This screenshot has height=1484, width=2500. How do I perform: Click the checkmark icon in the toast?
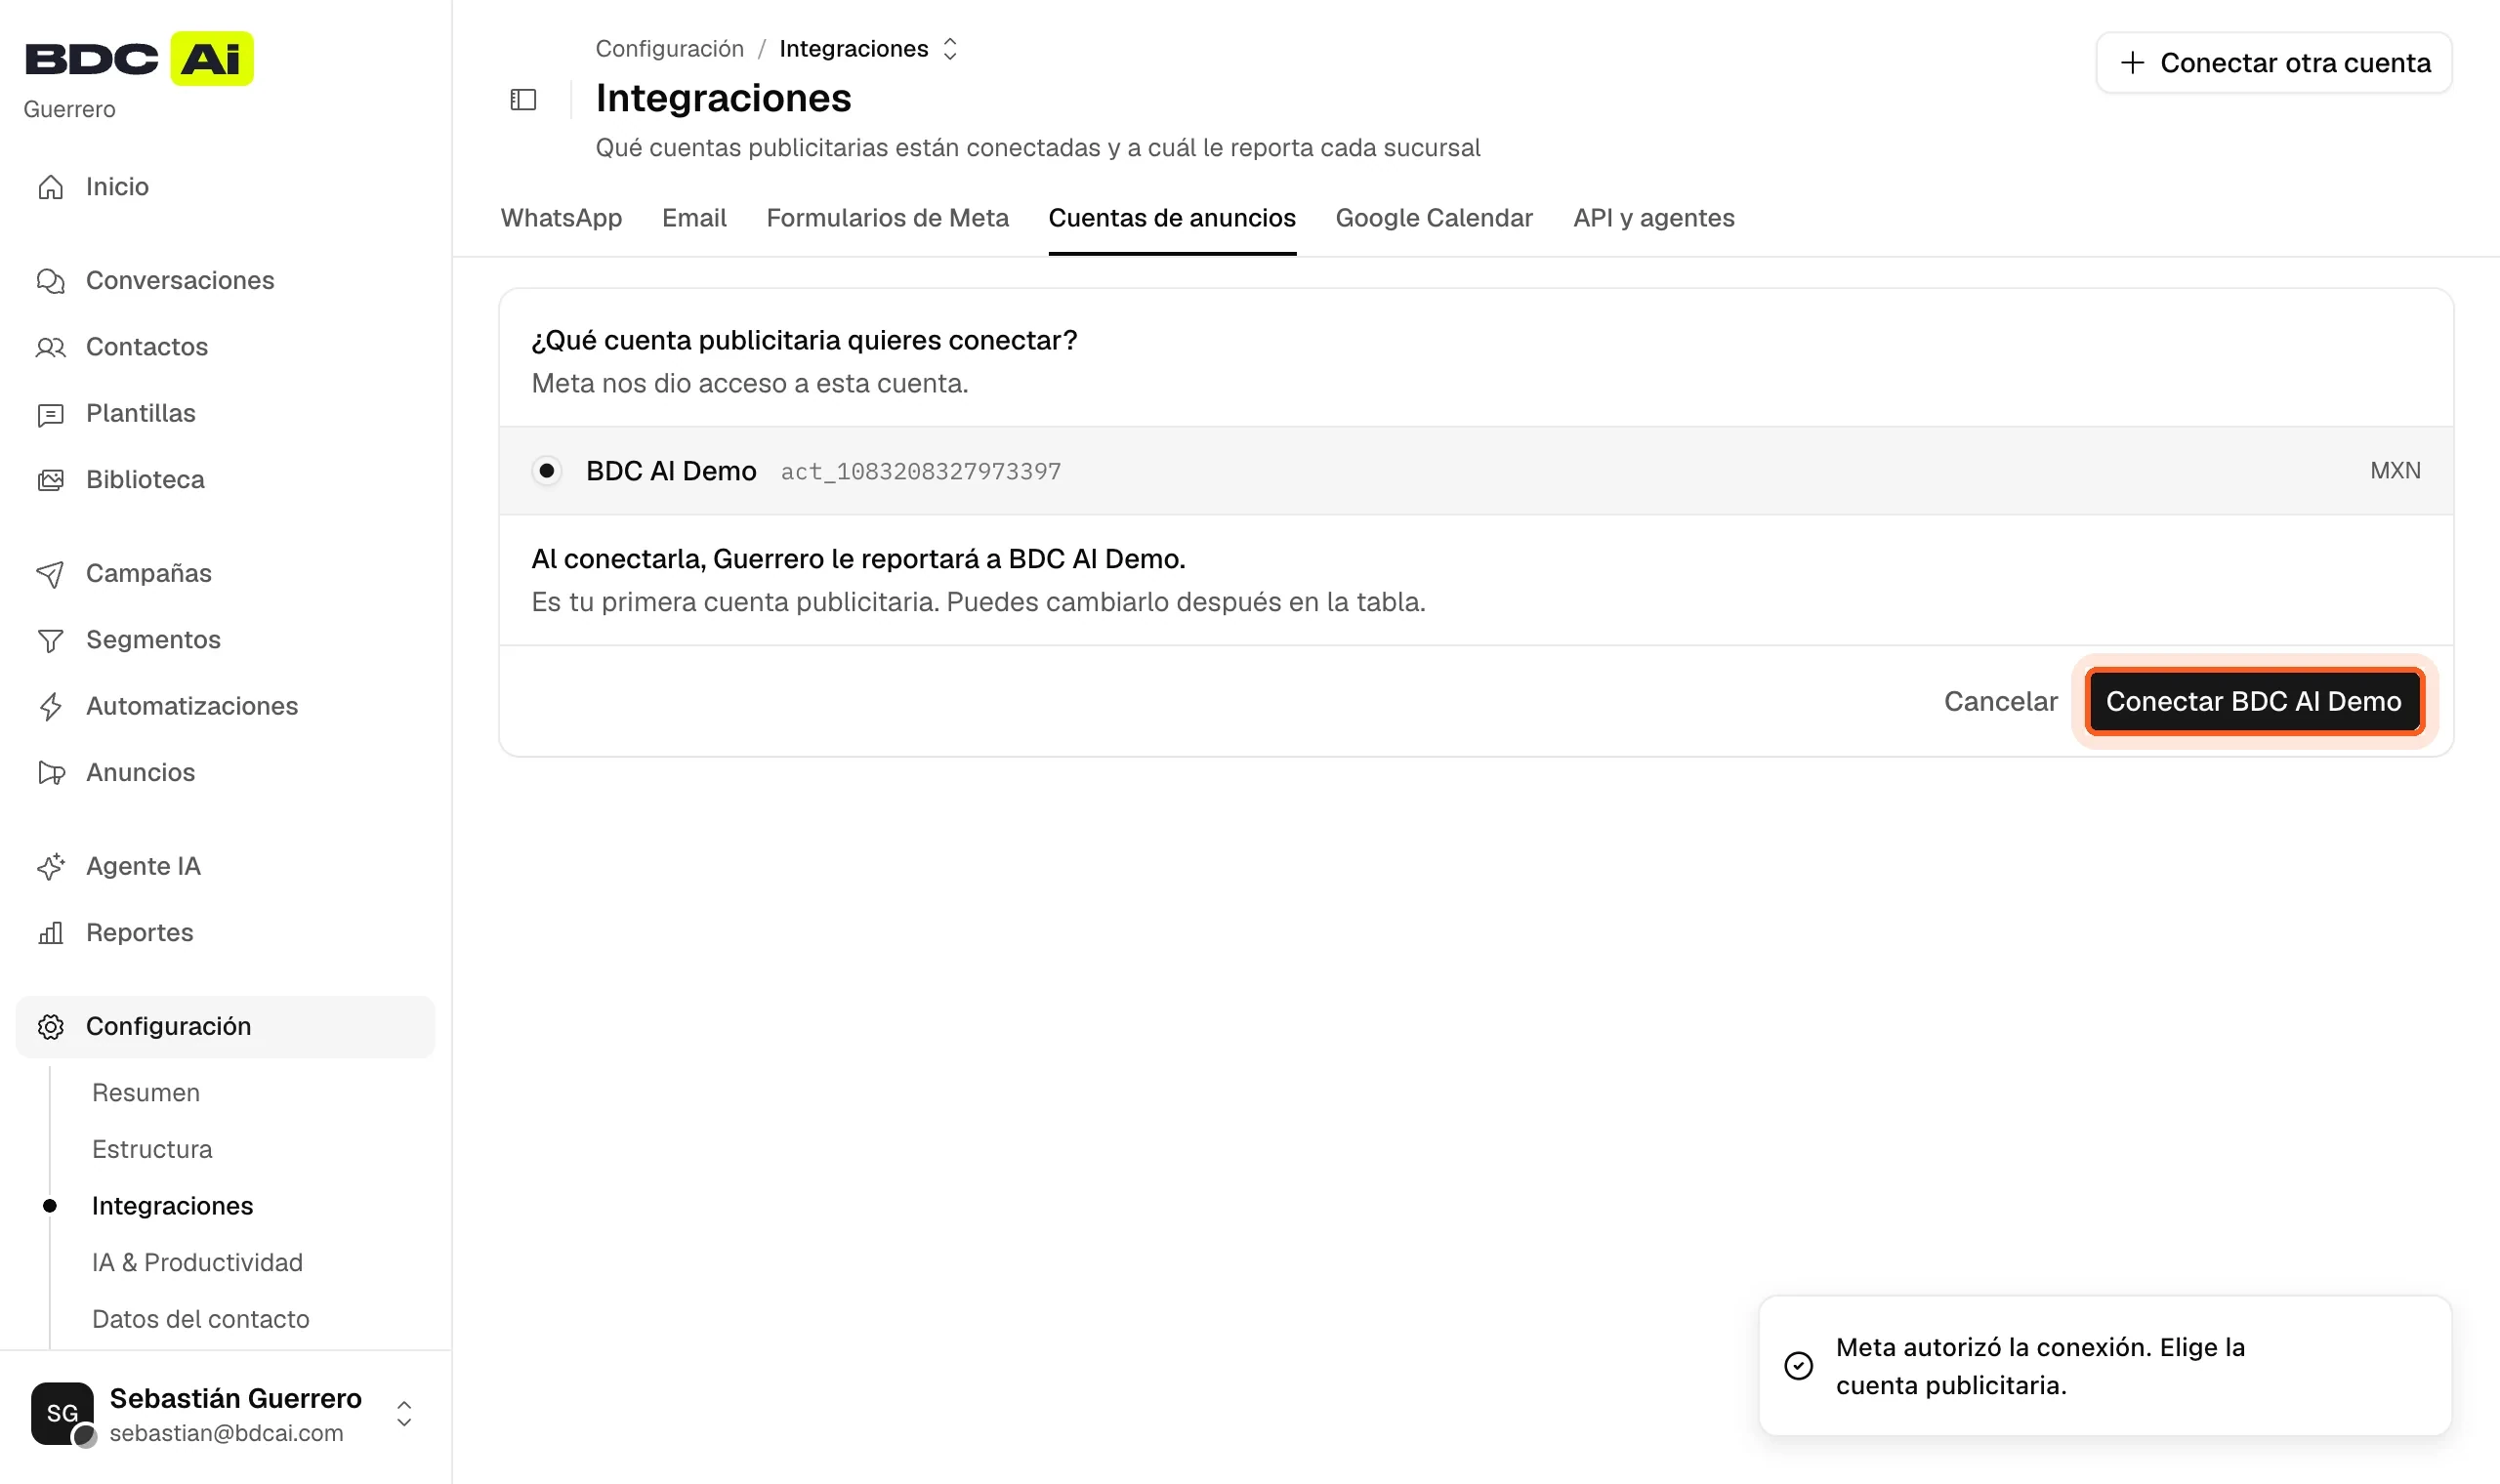(1798, 1366)
